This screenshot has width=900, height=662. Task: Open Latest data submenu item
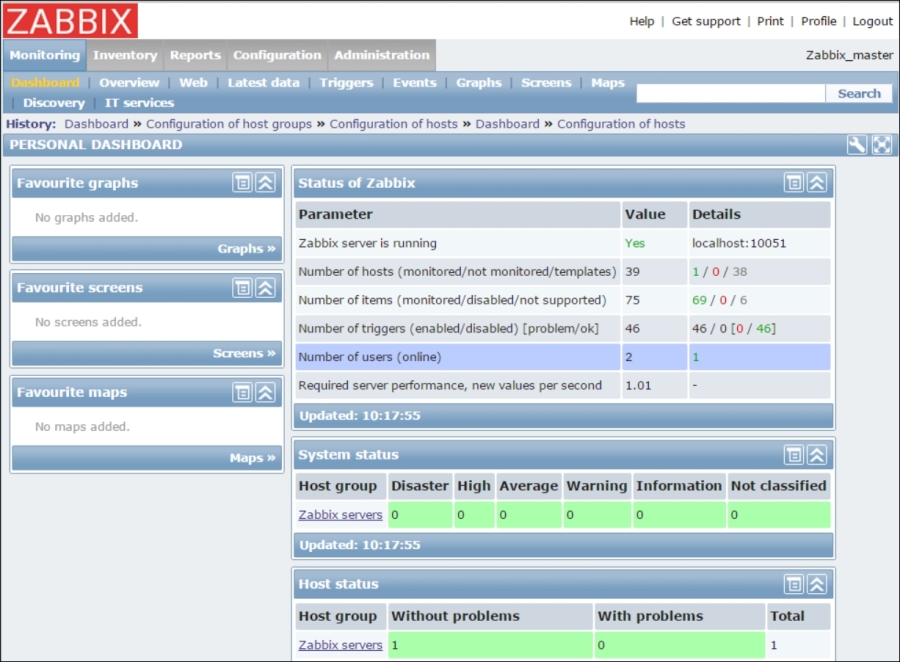[x=263, y=83]
